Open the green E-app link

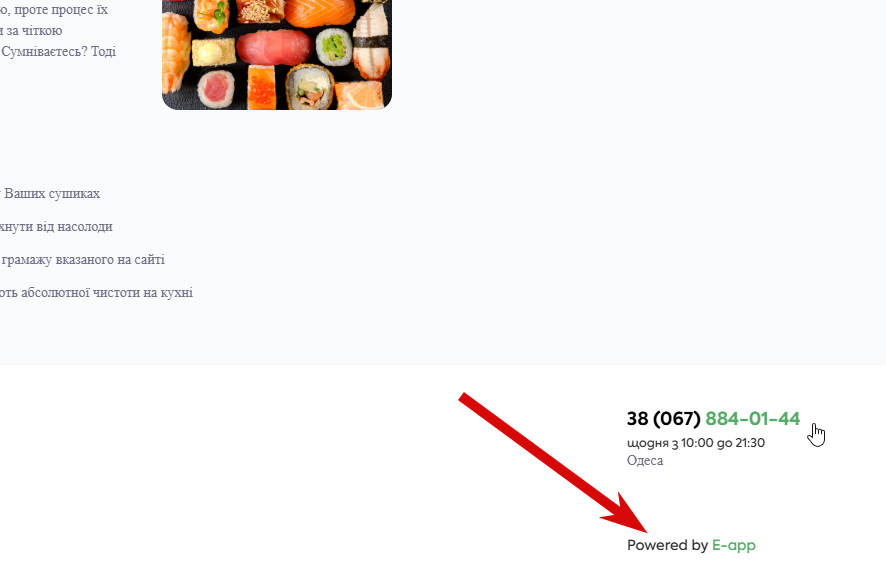tap(733, 545)
